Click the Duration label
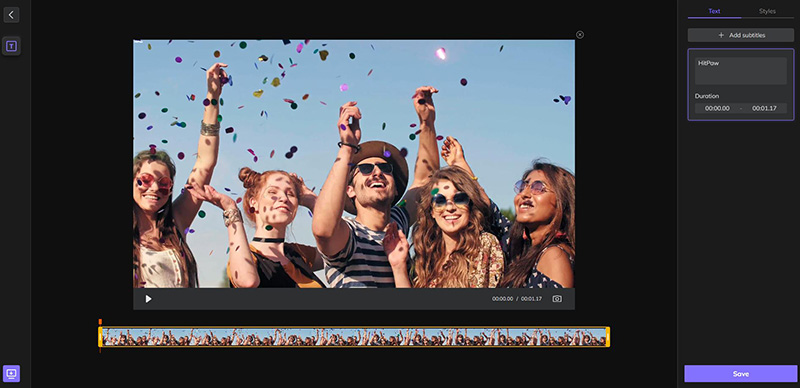The height and width of the screenshot is (388, 800). coord(707,96)
